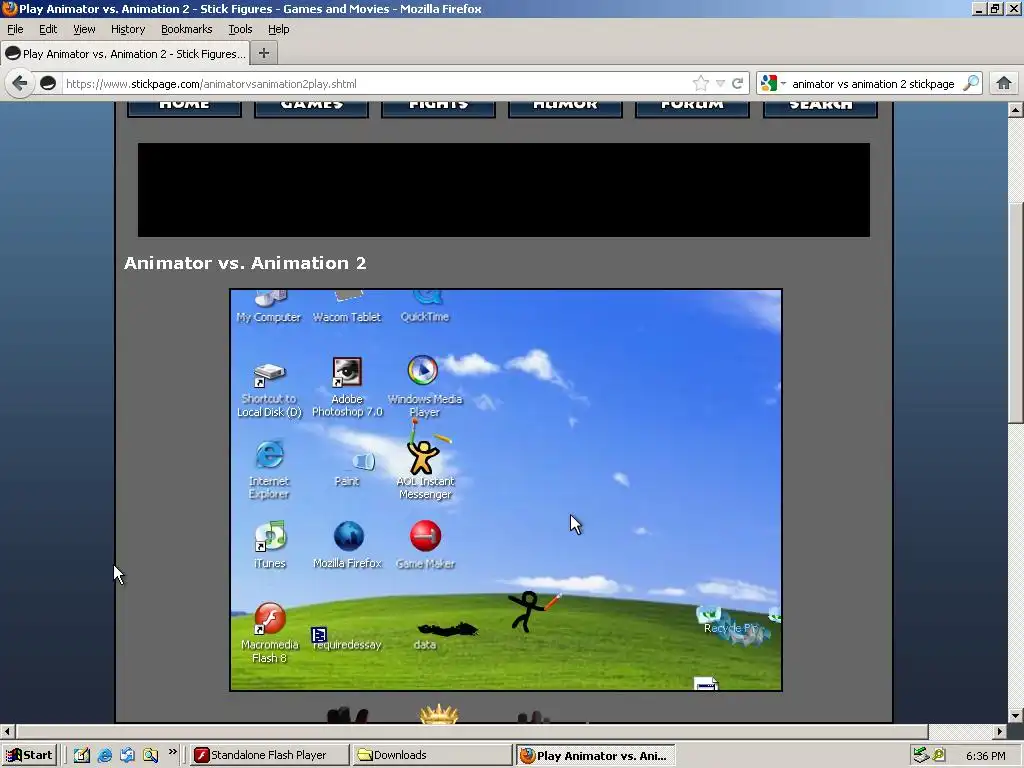Click the Internet Explorer quick launch icon
The height and width of the screenshot is (768, 1024).
point(104,756)
